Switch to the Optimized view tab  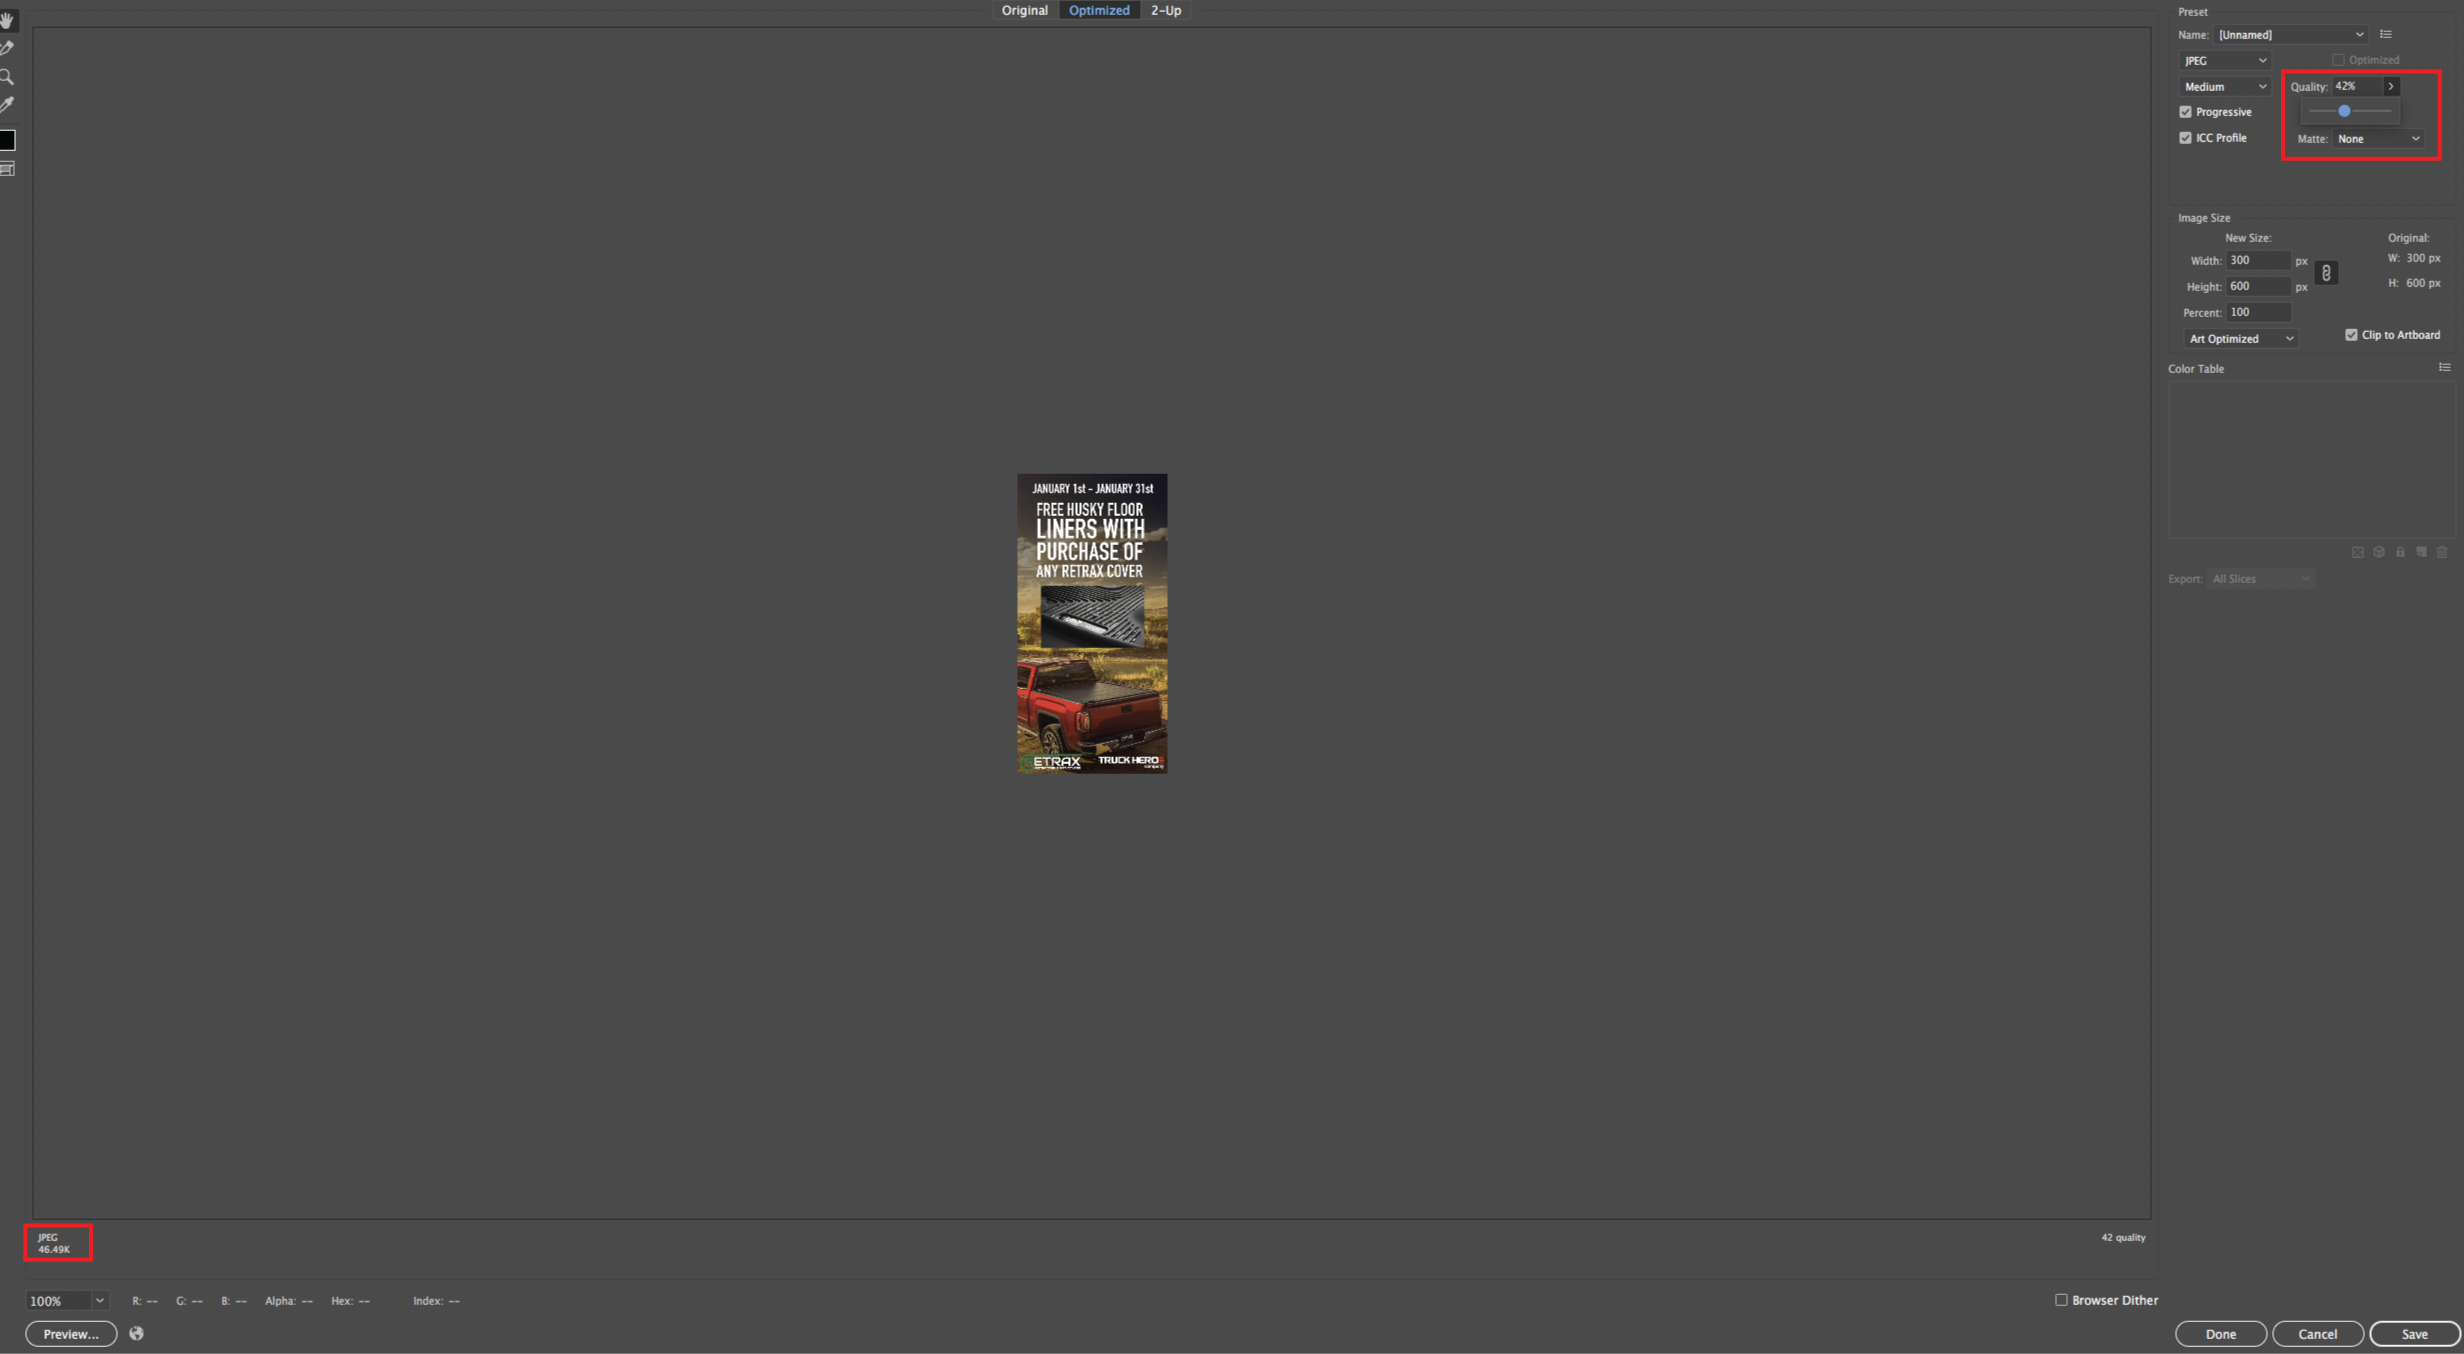1099,10
